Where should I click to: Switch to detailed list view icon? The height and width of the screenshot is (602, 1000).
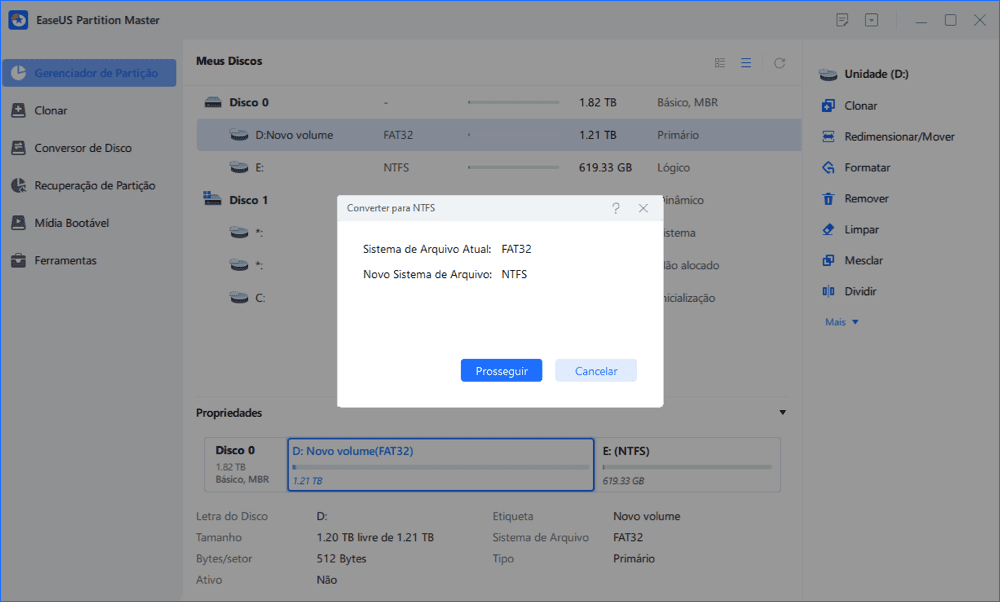720,62
